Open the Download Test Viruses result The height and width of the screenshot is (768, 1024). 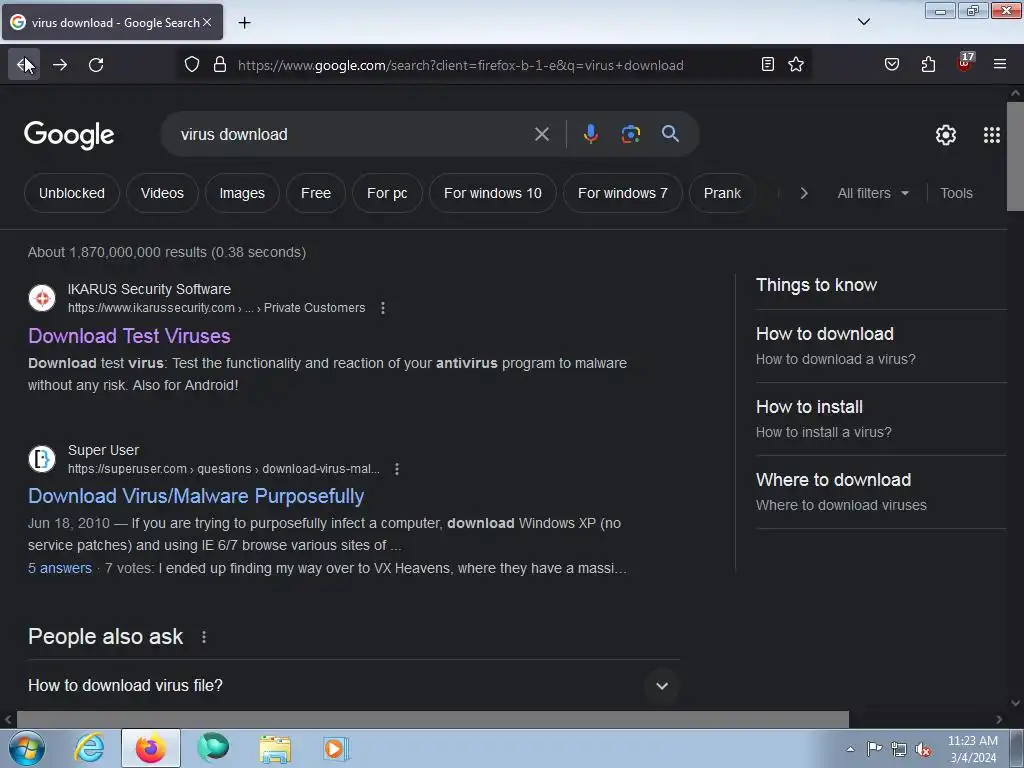pos(129,336)
